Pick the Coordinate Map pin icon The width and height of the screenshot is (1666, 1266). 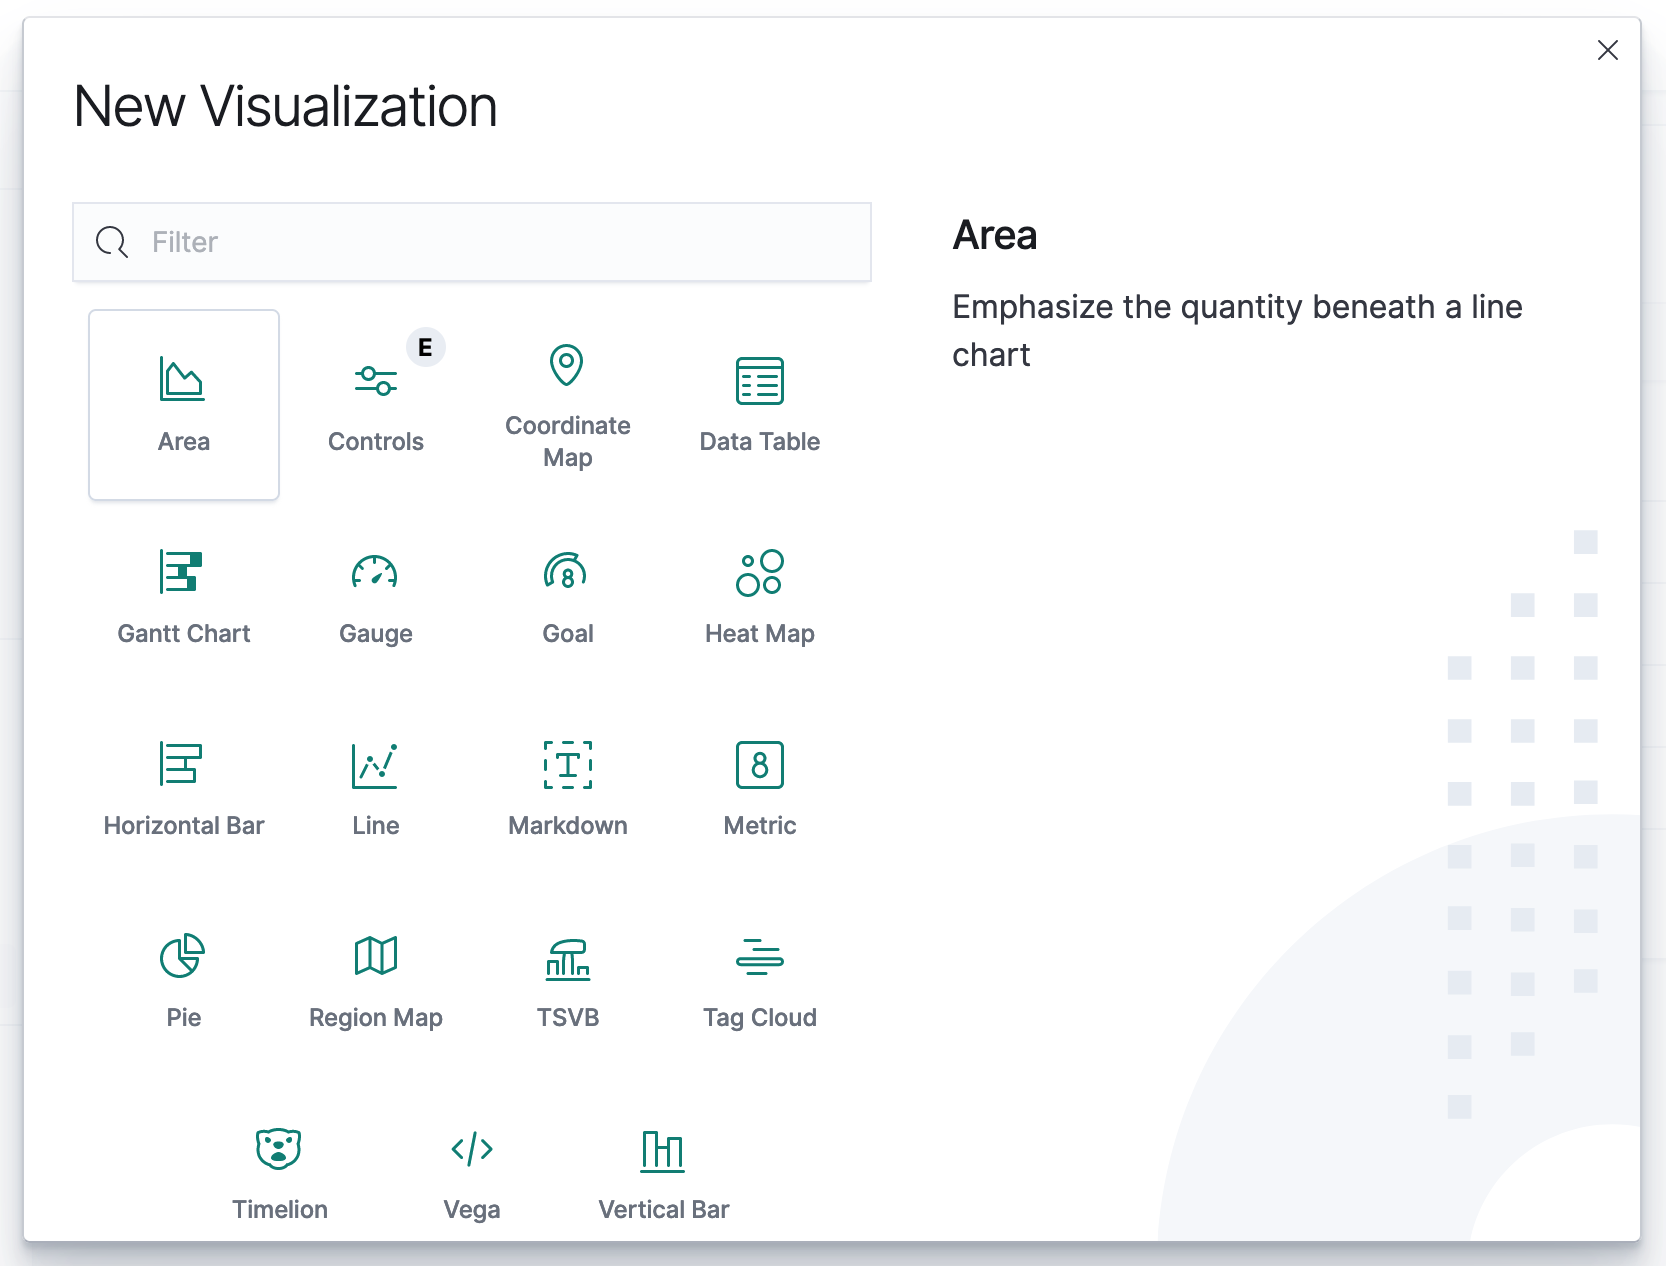click(x=567, y=366)
